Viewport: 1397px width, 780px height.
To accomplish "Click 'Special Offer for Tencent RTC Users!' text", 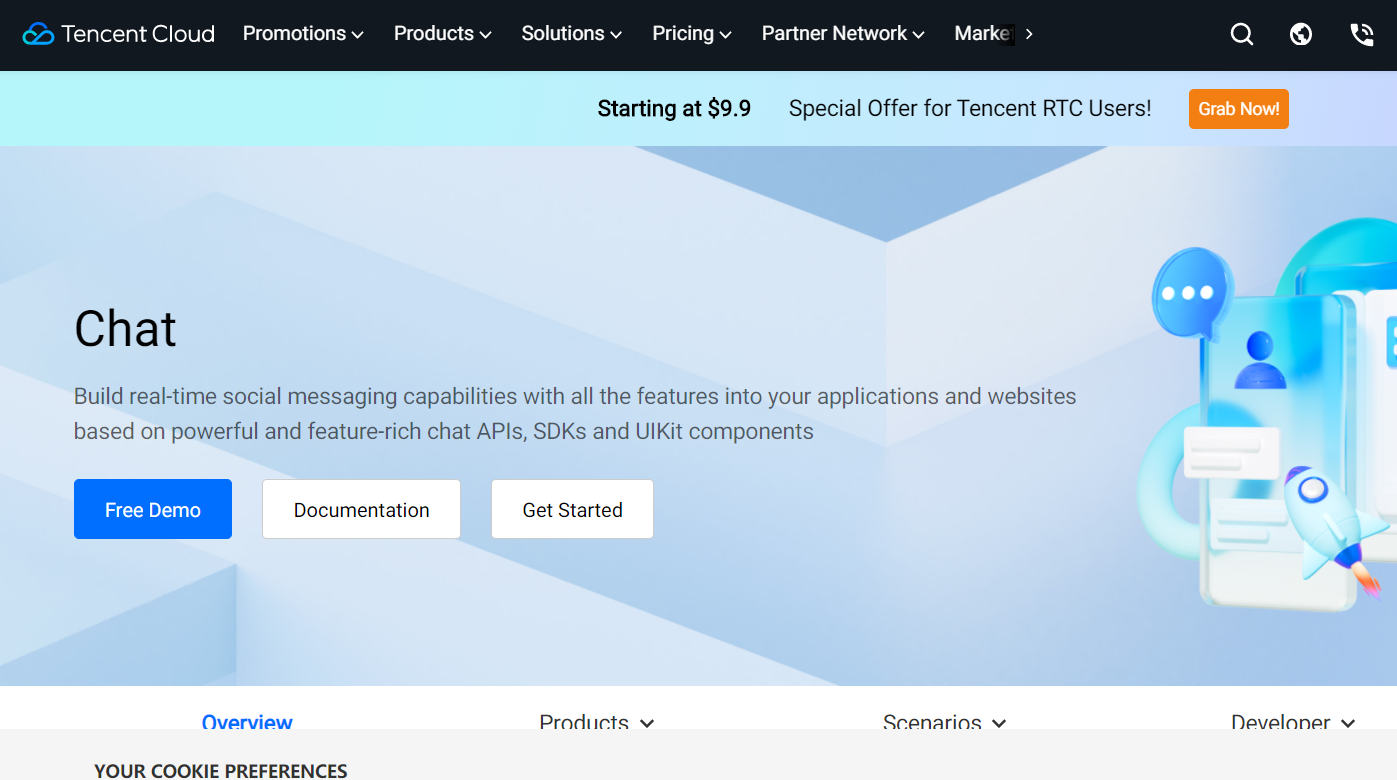I will coord(970,108).
